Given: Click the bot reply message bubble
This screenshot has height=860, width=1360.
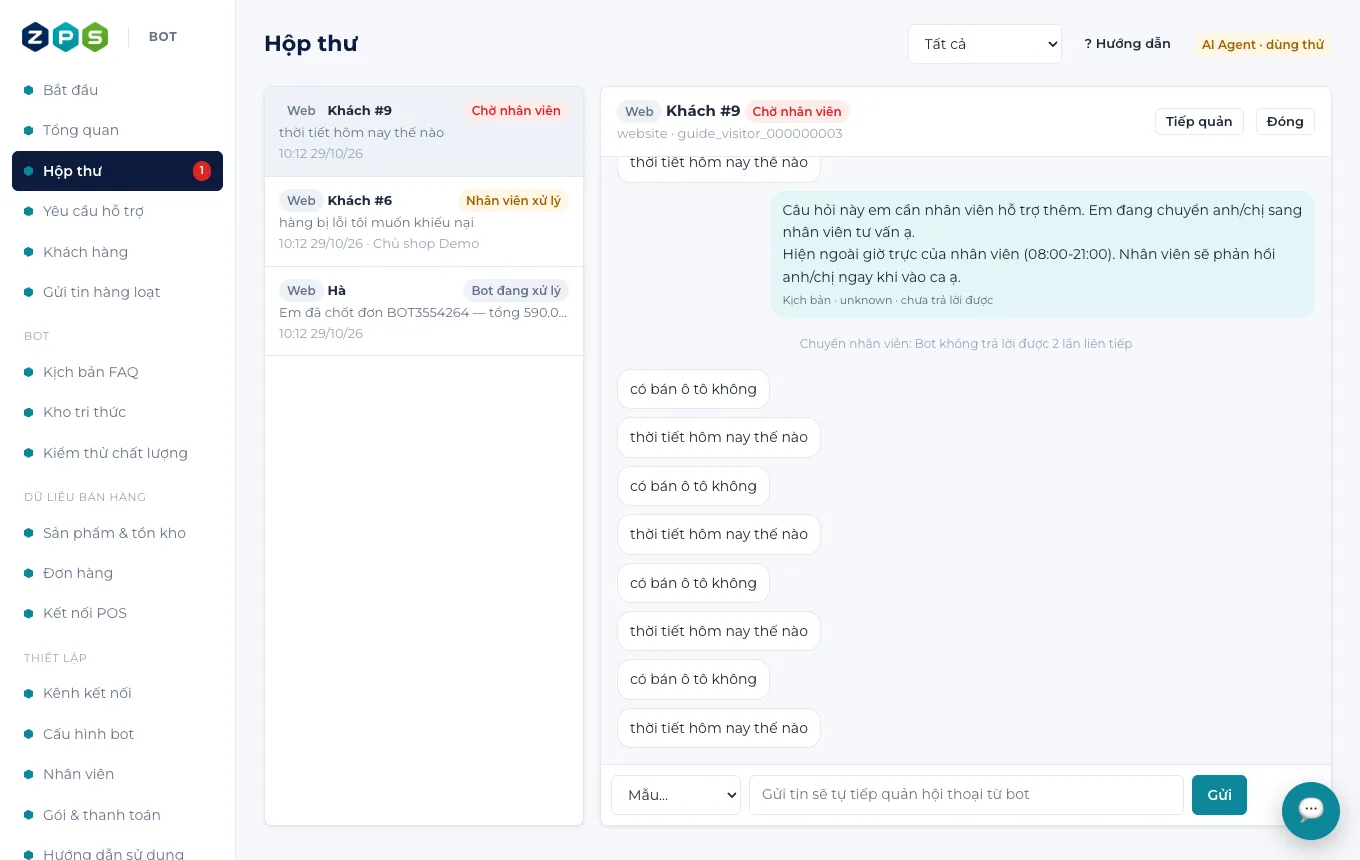Looking at the screenshot, I should point(1043,254).
